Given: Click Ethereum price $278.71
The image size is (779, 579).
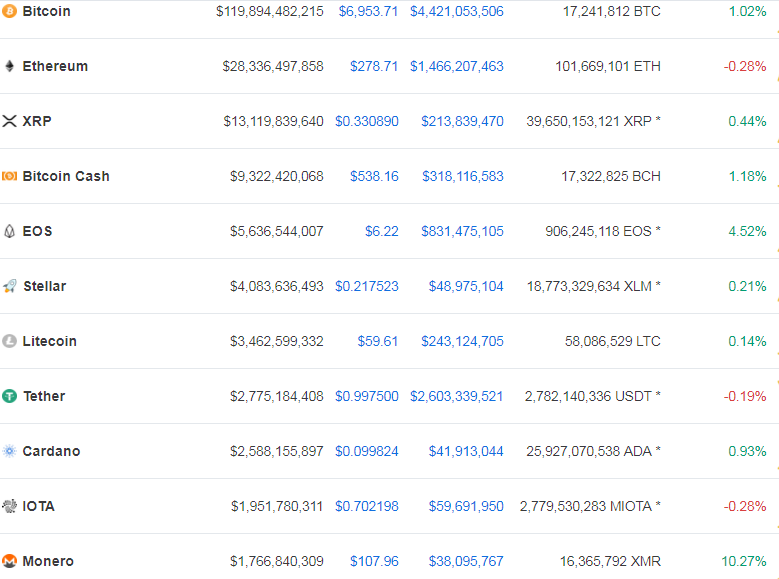Looking at the screenshot, I should pyautogui.click(x=374, y=66).
